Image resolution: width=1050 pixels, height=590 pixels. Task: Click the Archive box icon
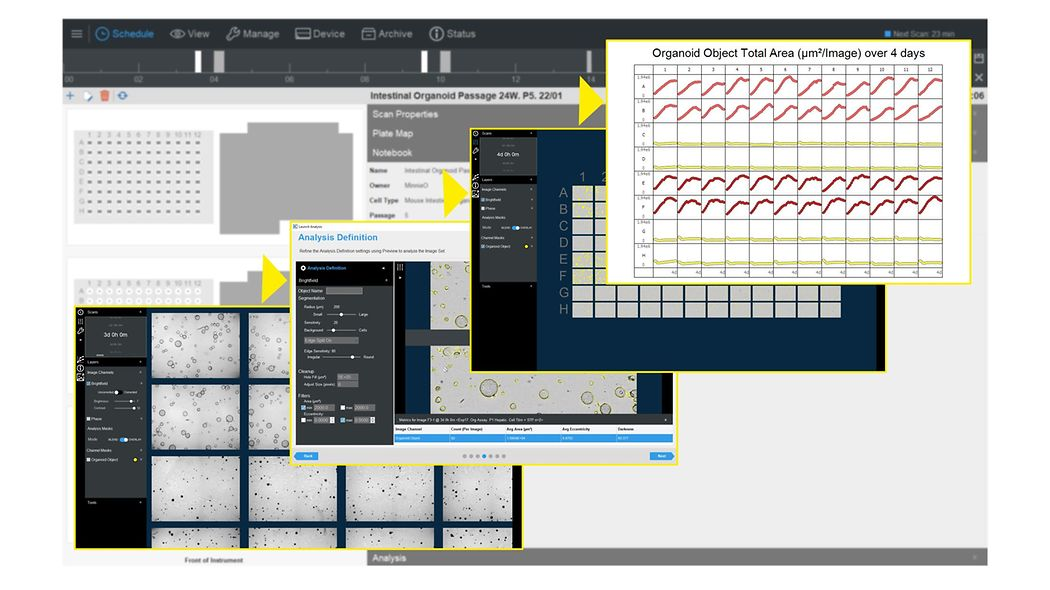point(367,34)
